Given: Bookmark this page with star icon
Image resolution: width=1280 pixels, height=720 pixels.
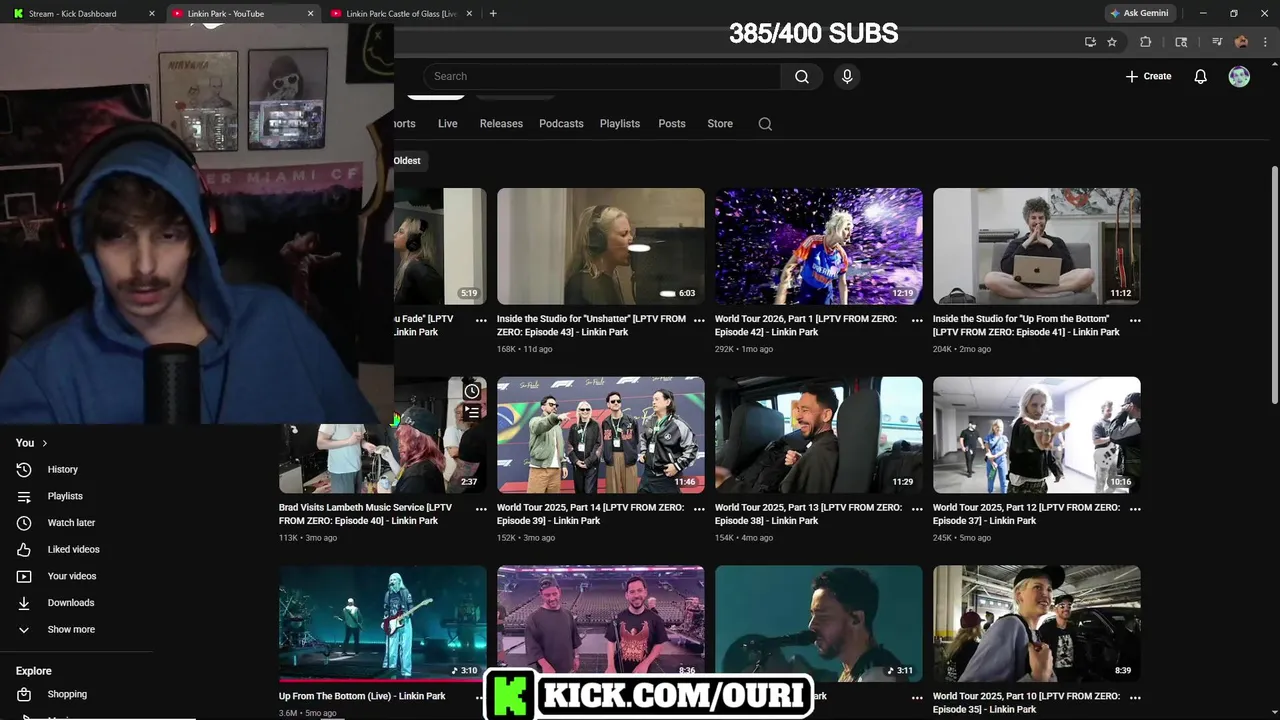Looking at the screenshot, I should click(1112, 42).
